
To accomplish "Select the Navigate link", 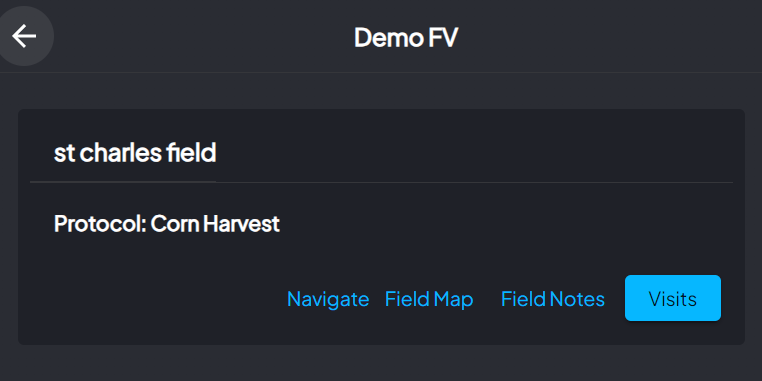I will (x=328, y=299).
